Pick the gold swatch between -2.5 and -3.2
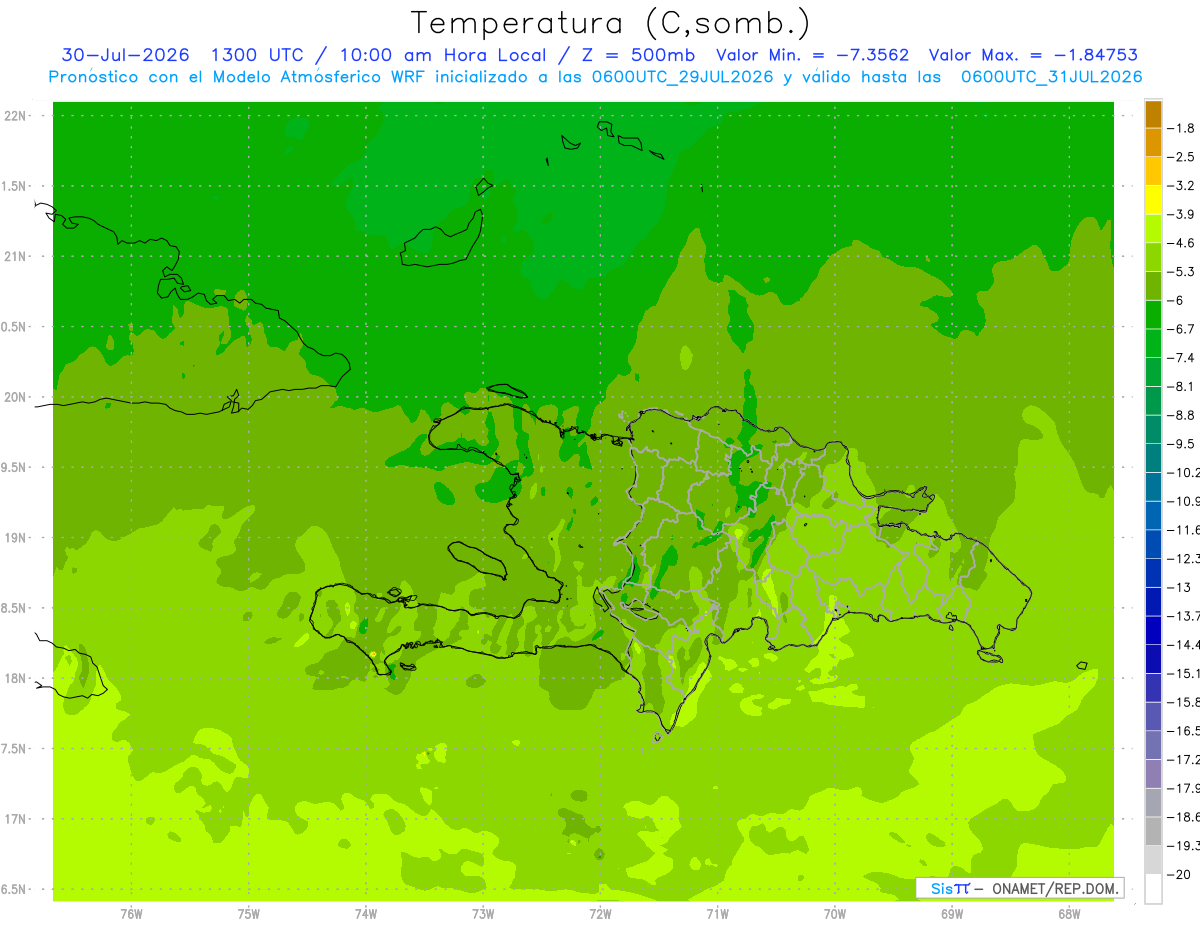Viewport: 1200px width, 927px height. [x=1153, y=171]
